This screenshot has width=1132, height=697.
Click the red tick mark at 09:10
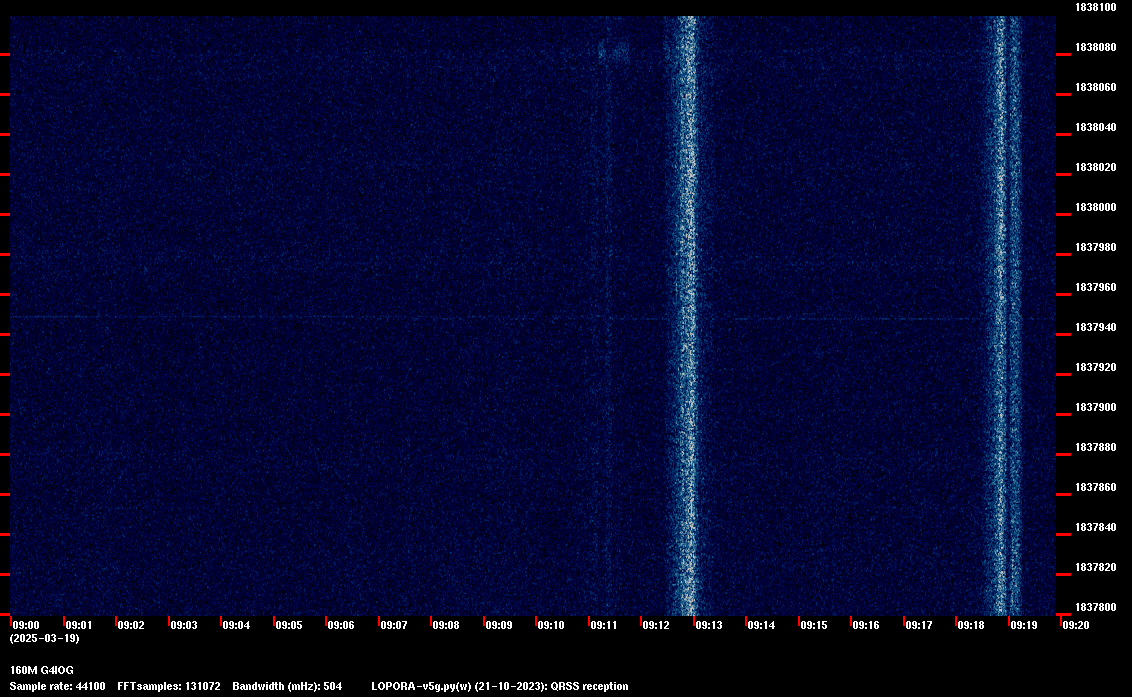point(536,621)
